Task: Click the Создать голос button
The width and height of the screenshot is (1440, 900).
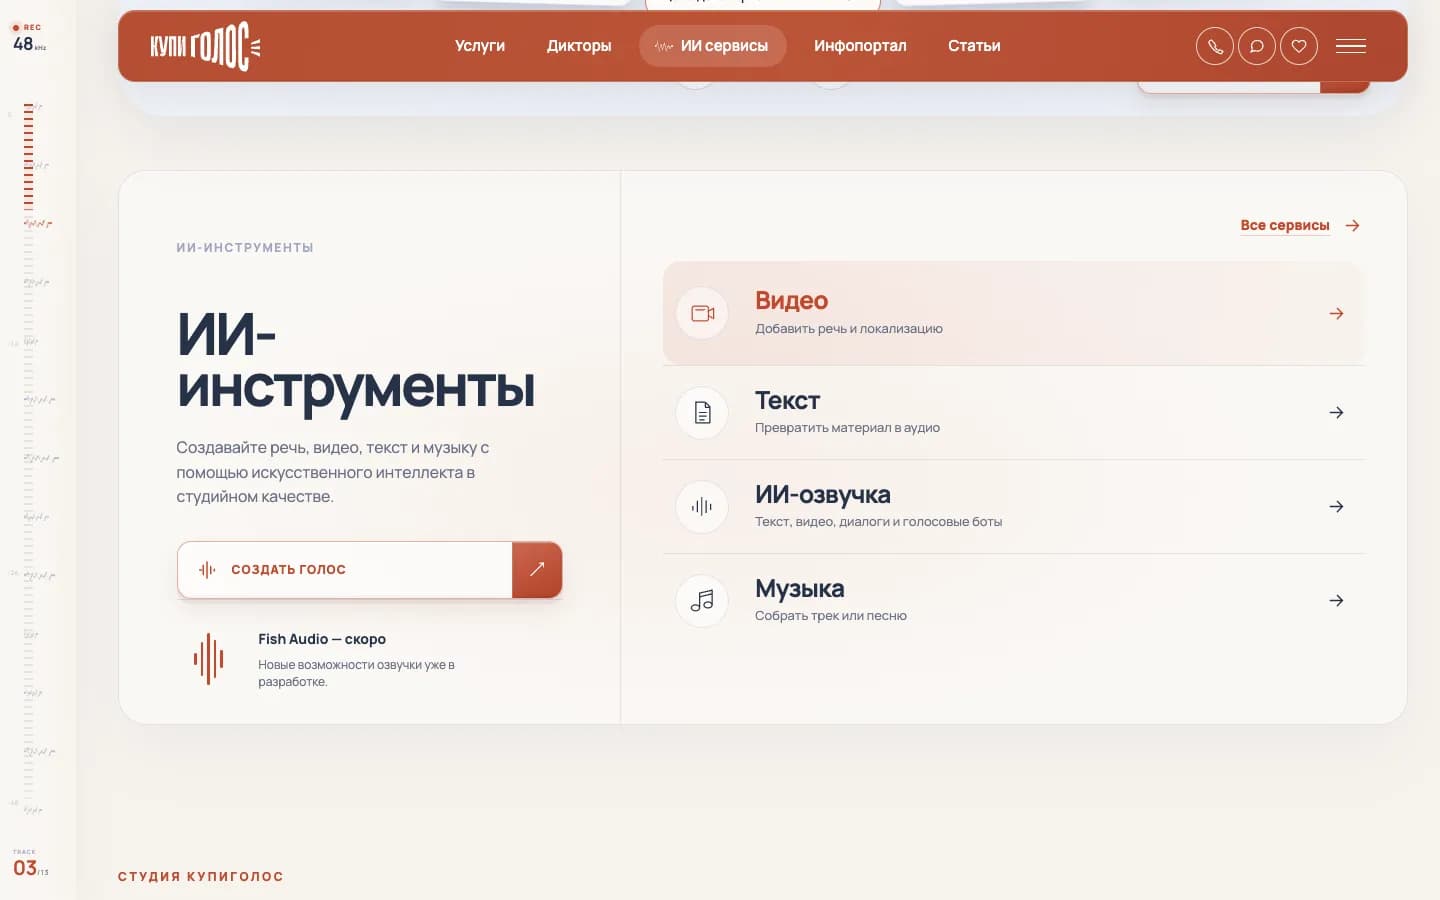Action: (369, 569)
